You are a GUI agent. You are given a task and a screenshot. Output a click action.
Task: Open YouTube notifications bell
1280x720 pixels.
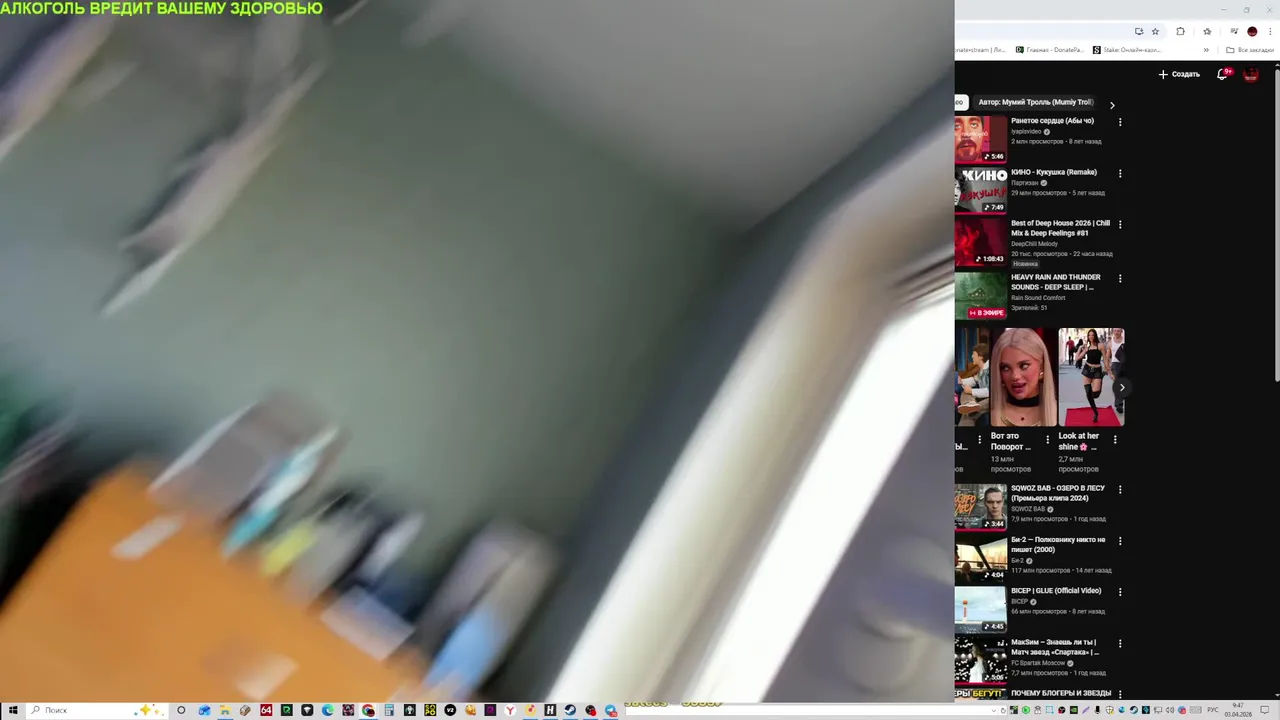pos(1222,74)
